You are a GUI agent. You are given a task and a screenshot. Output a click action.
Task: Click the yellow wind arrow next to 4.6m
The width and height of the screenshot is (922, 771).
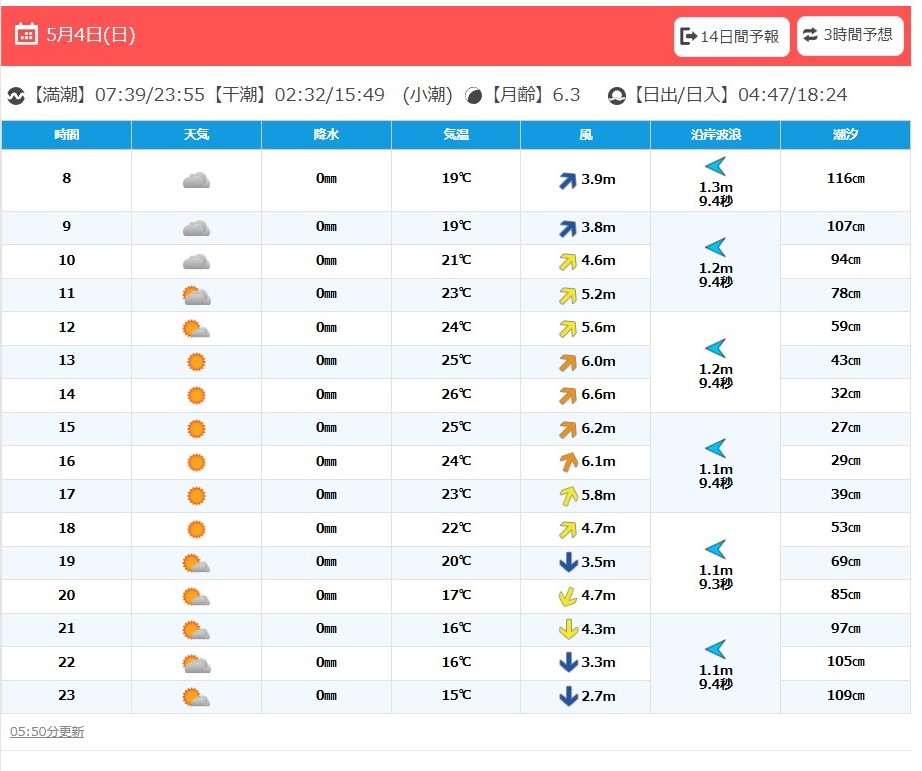coord(567,261)
